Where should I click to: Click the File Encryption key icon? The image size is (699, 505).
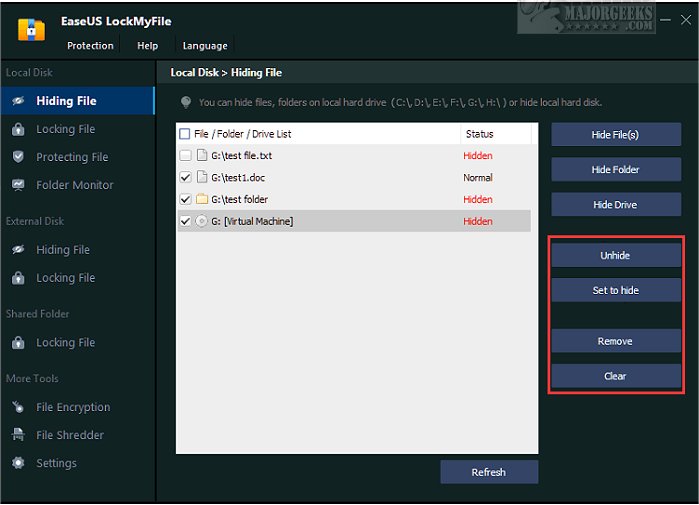pyautogui.click(x=18, y=407)
